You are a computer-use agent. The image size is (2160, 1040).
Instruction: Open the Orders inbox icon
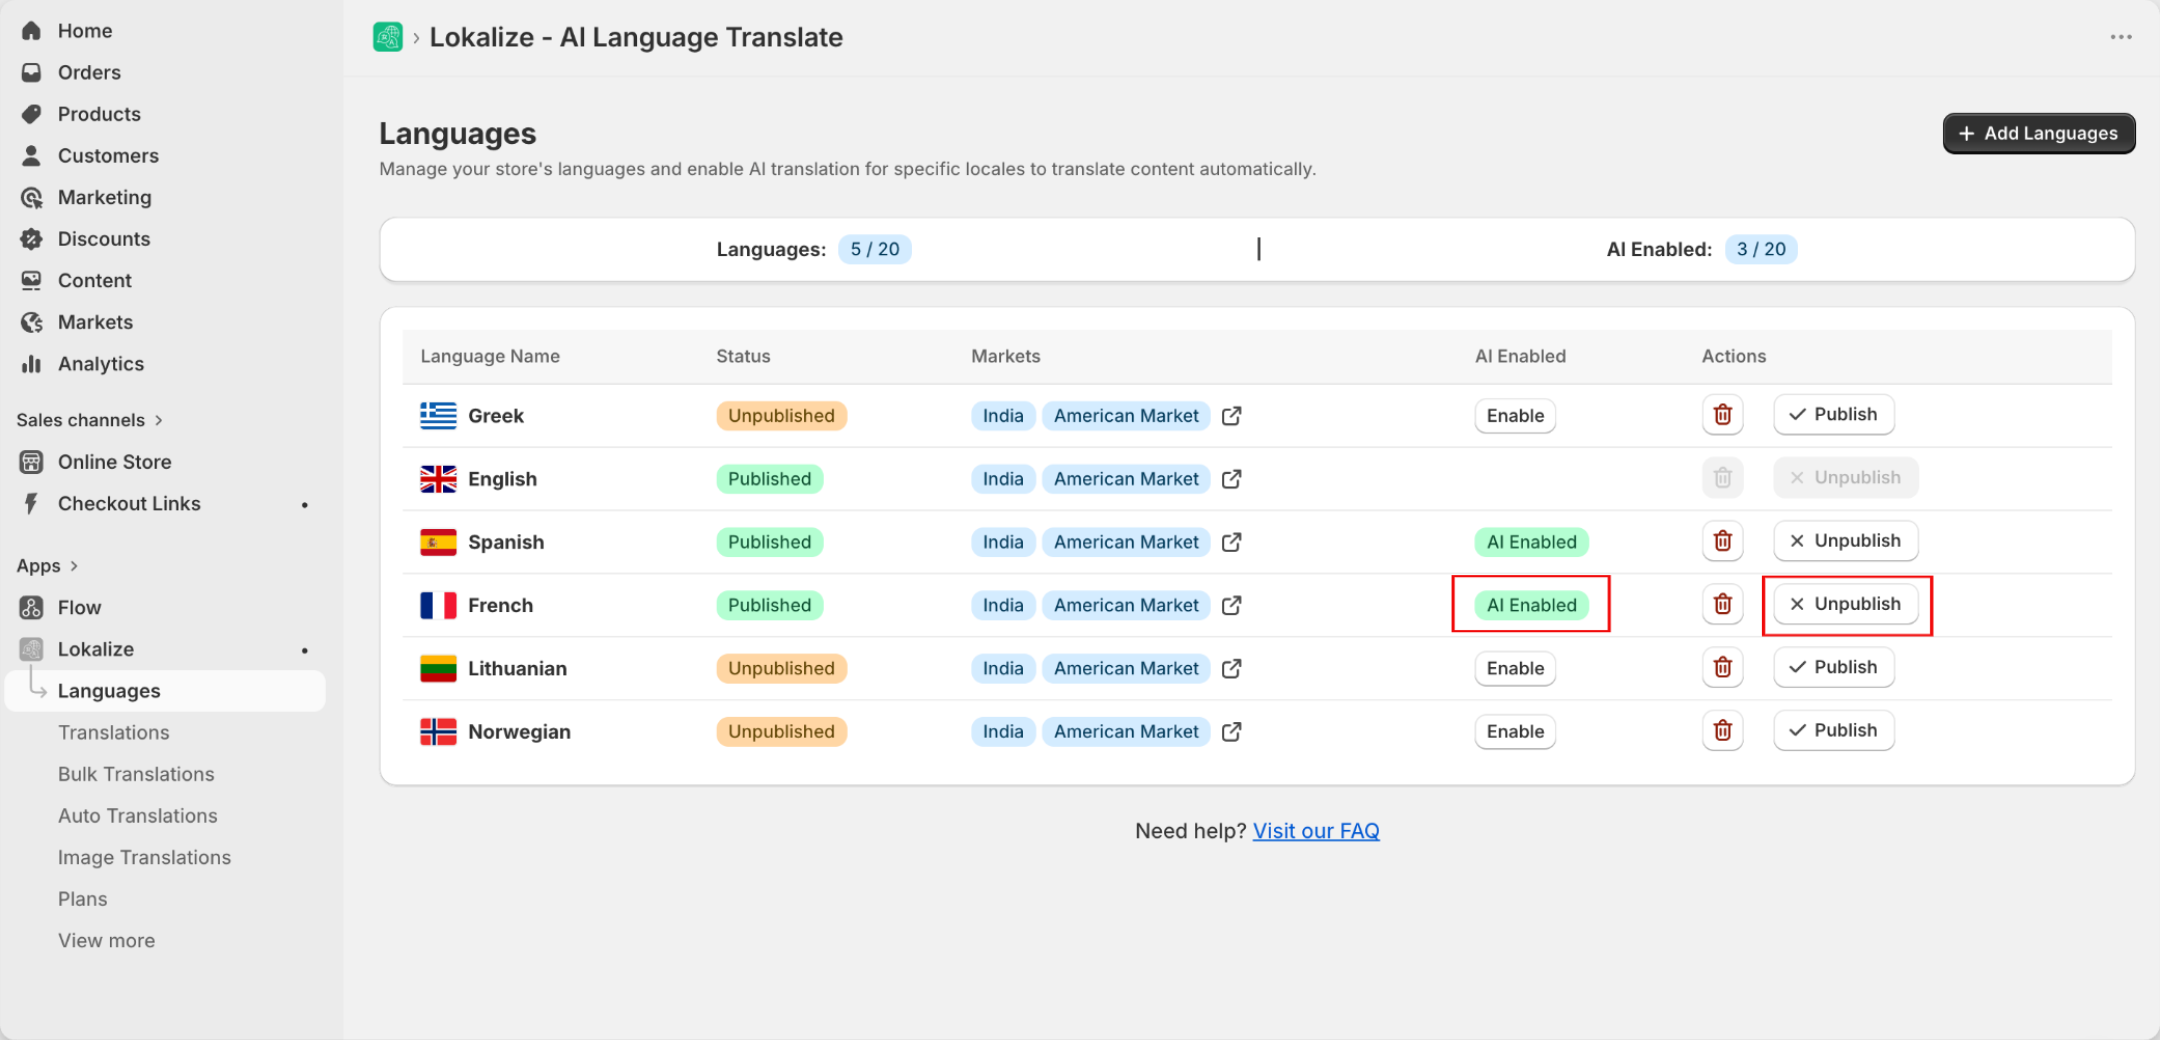tap(31, 73)
